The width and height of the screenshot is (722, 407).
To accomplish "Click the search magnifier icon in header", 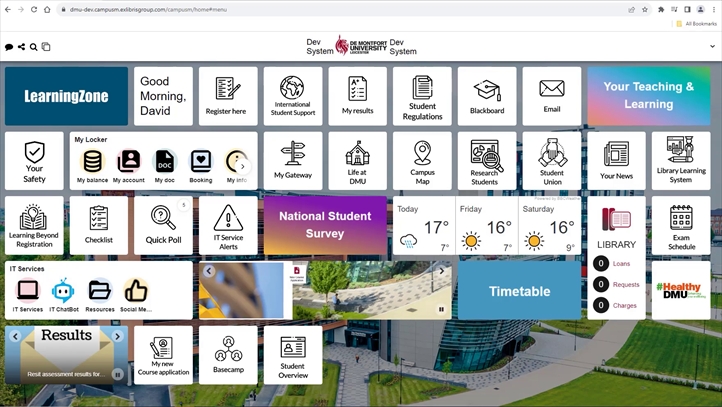I will [x=33, y=47].
